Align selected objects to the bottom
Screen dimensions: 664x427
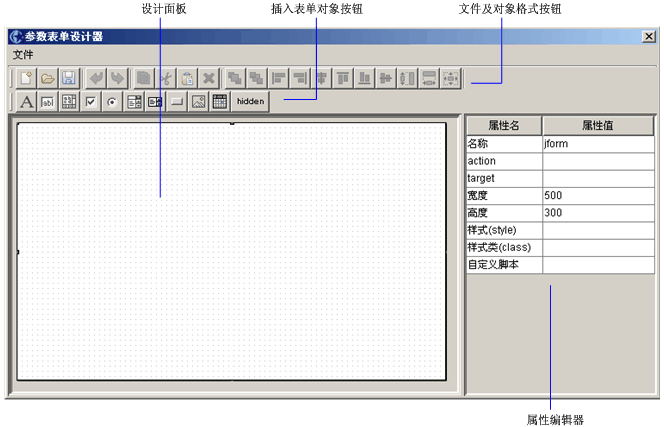tap(364, 78)
